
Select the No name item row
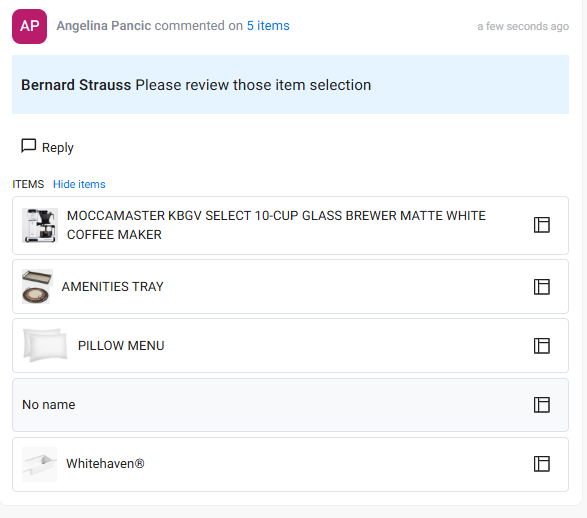[291, 405]
